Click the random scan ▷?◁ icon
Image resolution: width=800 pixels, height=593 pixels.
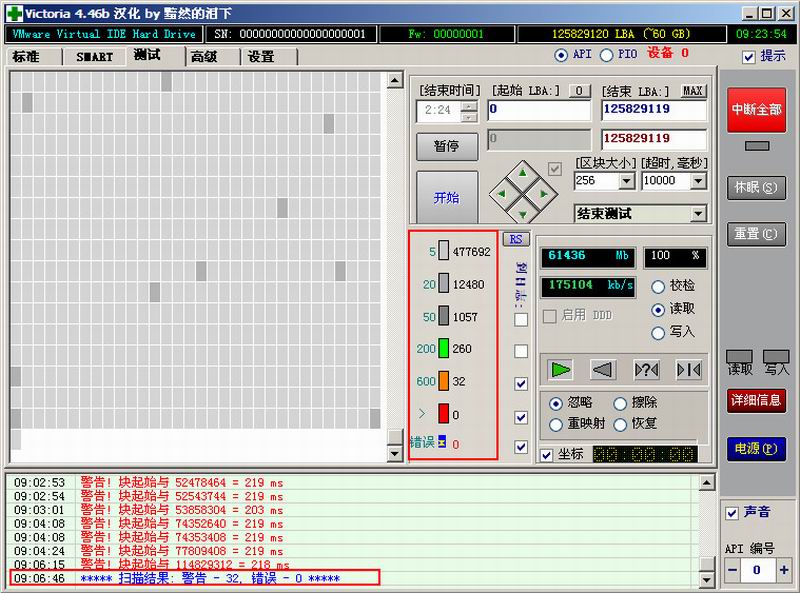[646, 369]
